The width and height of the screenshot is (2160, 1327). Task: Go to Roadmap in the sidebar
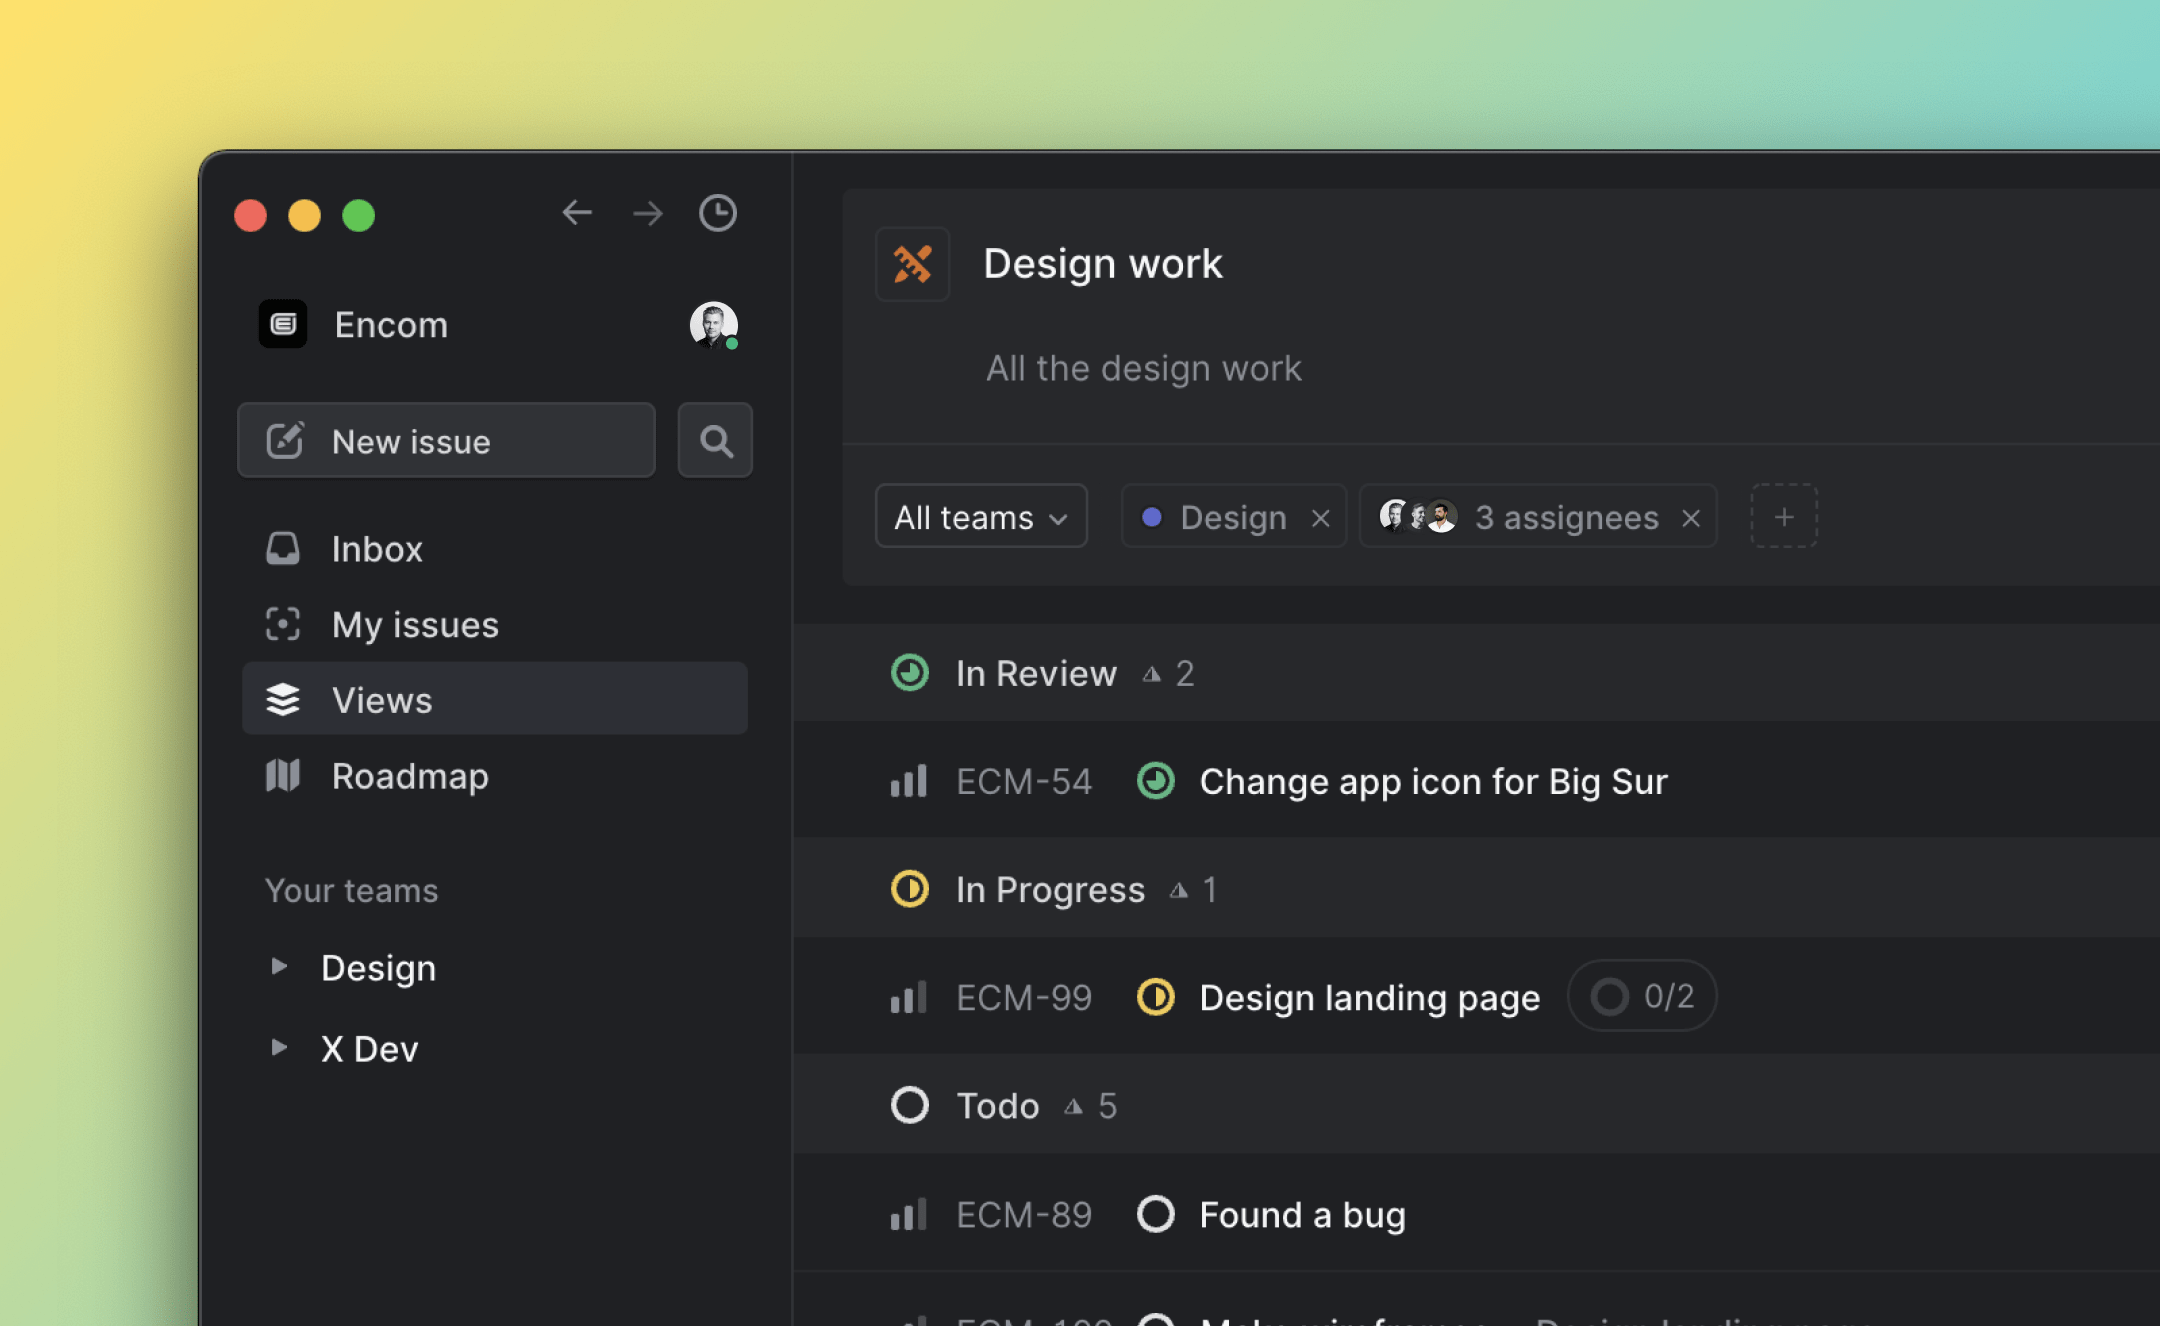coord(409,776)
